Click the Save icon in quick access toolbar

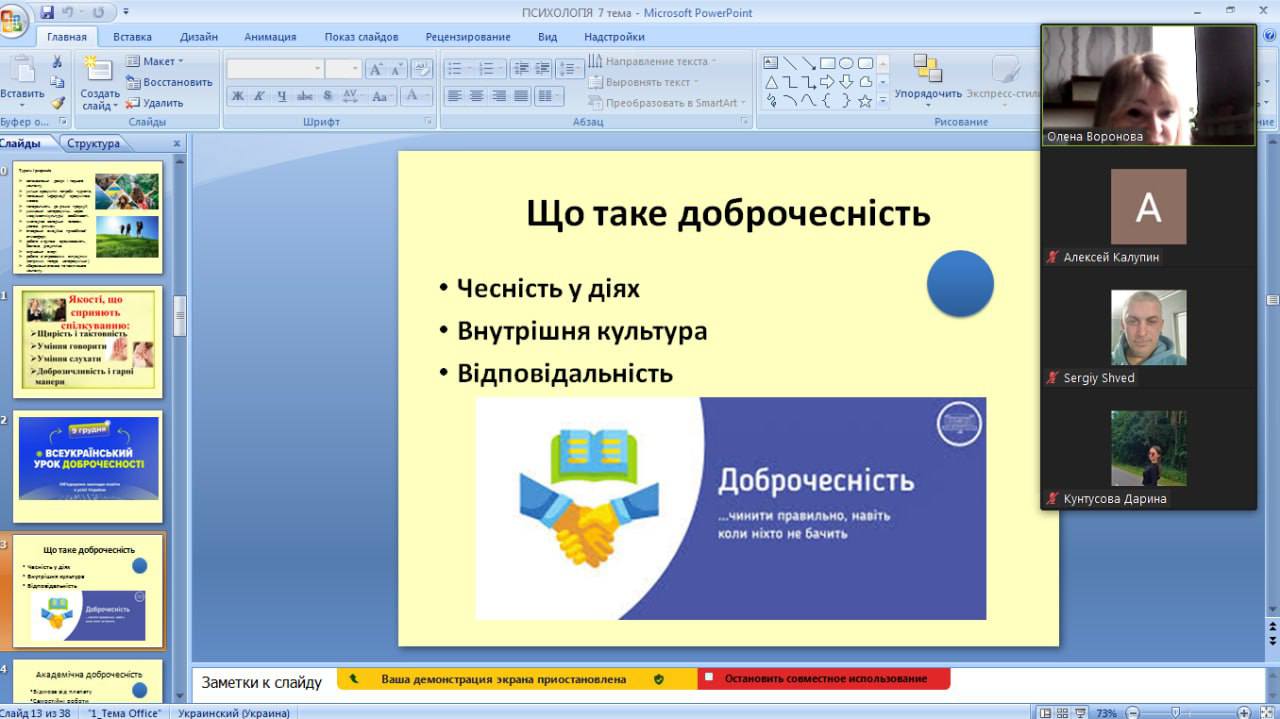pos(48,13)
